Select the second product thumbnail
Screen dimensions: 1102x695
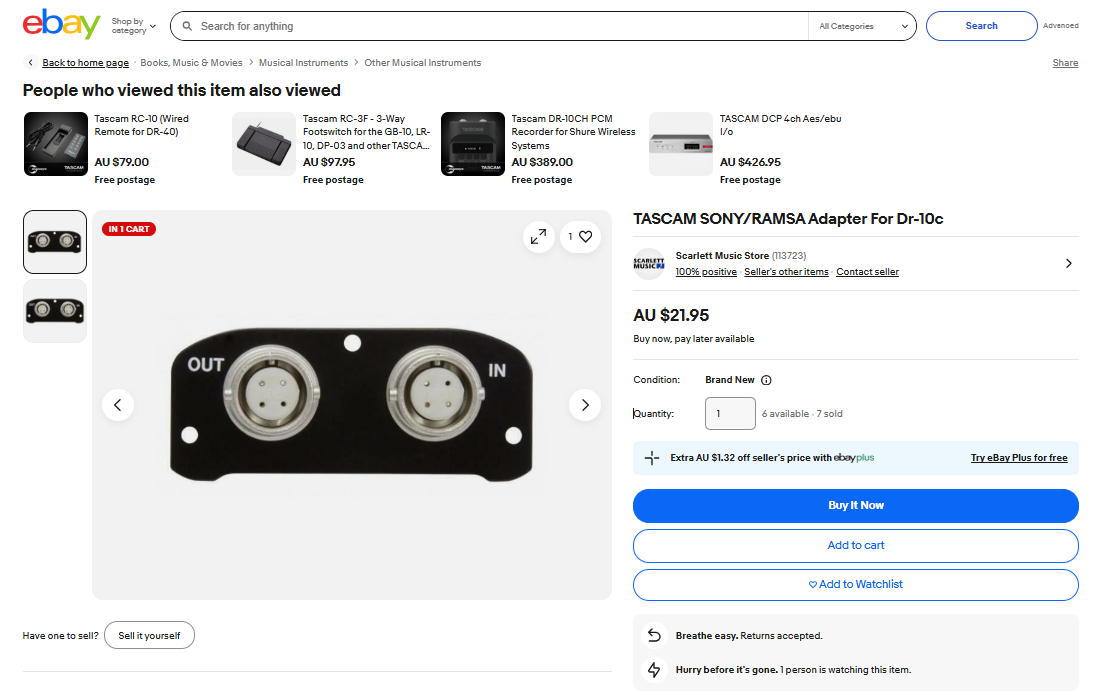point(55,311)
